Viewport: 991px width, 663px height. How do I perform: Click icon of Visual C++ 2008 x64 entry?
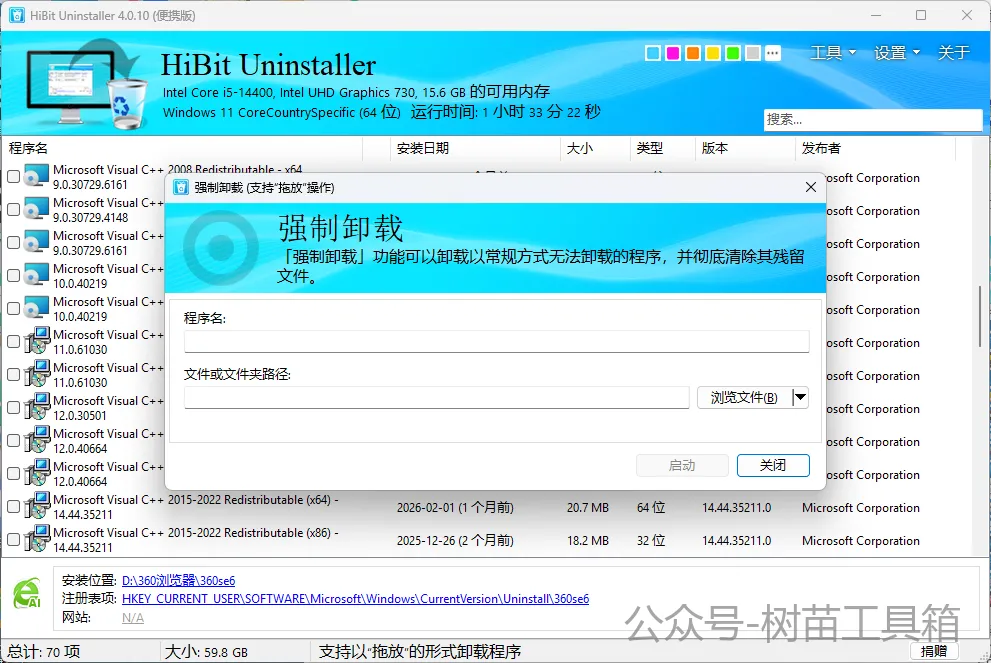coord(37,176)
